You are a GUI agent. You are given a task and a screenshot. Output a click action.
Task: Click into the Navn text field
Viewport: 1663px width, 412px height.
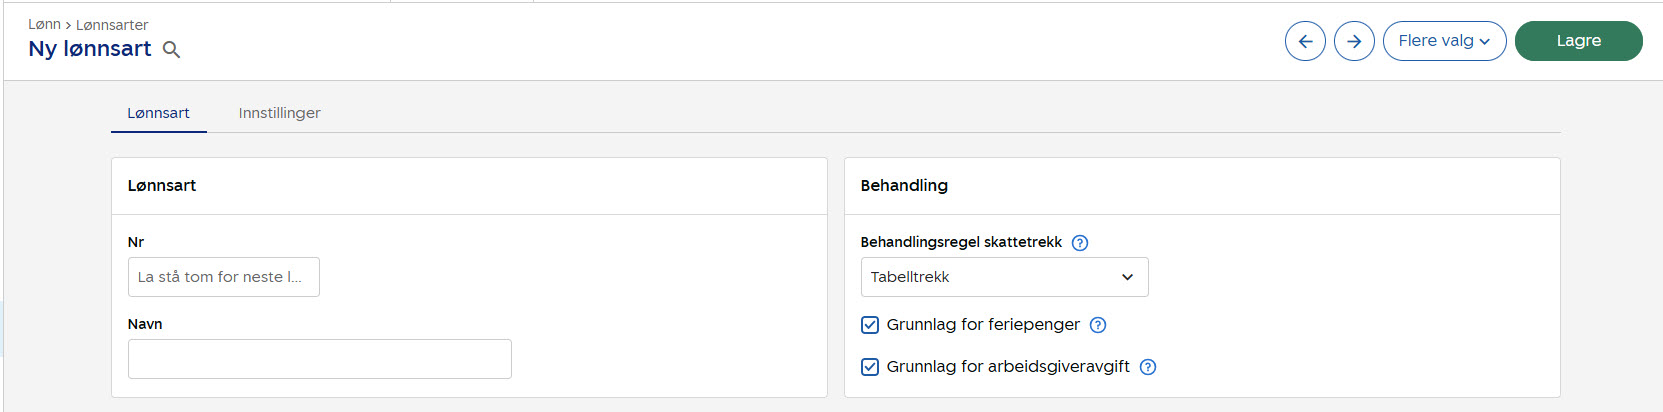click(x=319, y=359)
